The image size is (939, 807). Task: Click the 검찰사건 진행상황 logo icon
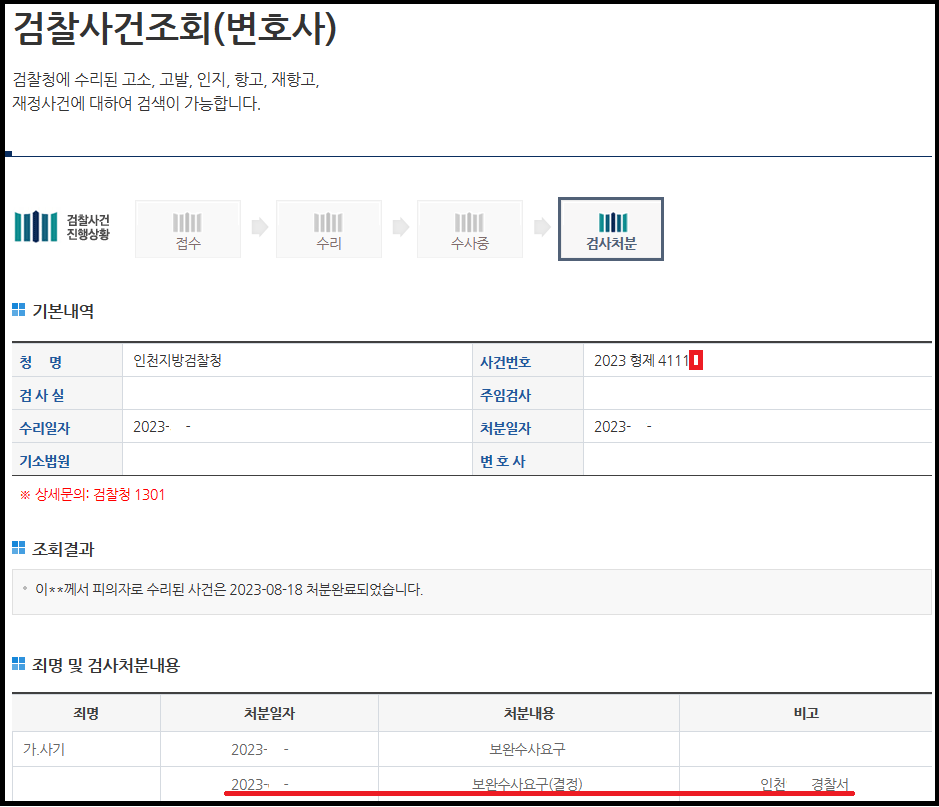(x=36, y=227)
